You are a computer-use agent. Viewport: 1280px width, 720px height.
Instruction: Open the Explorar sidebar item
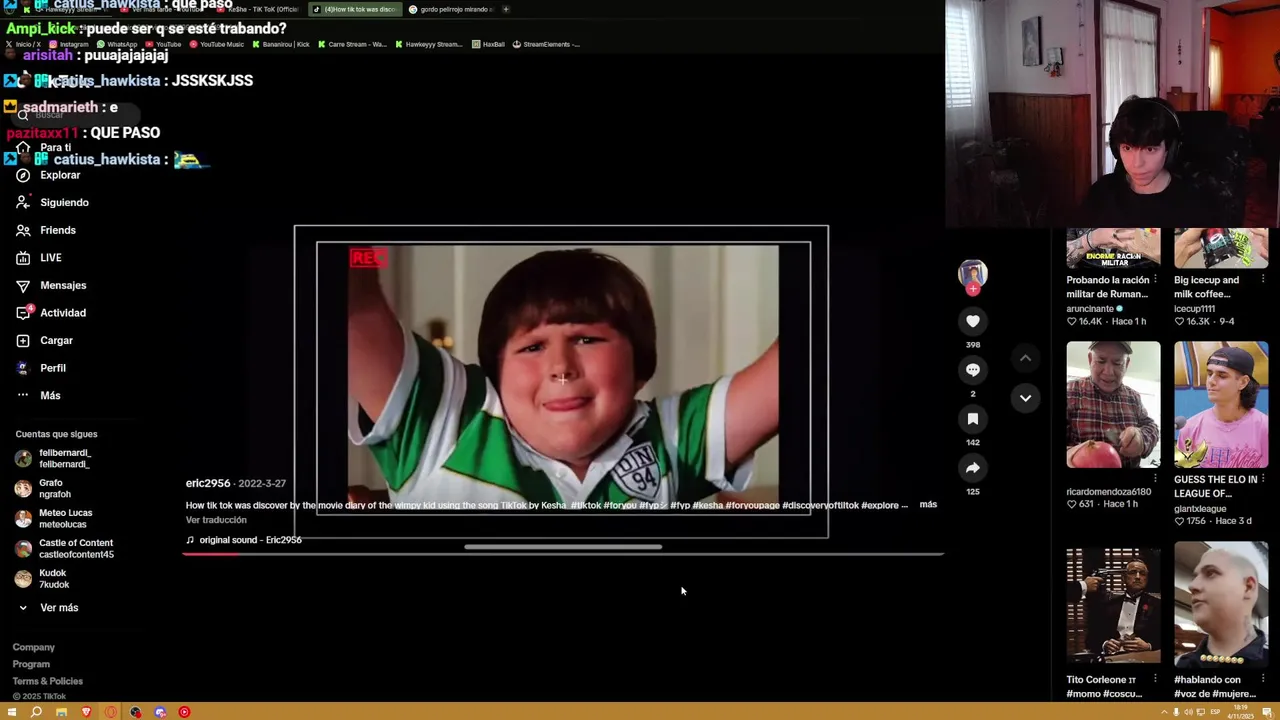click(x=48, y=175)
